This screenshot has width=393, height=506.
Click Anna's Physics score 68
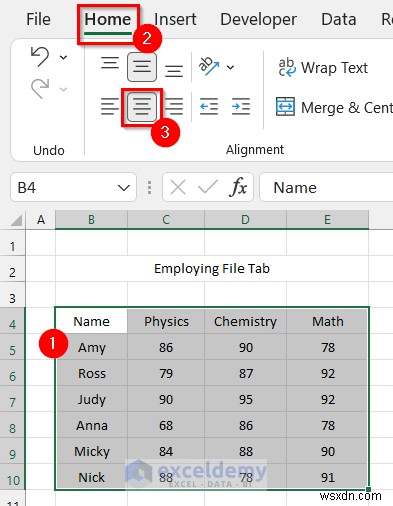(166, 425)
